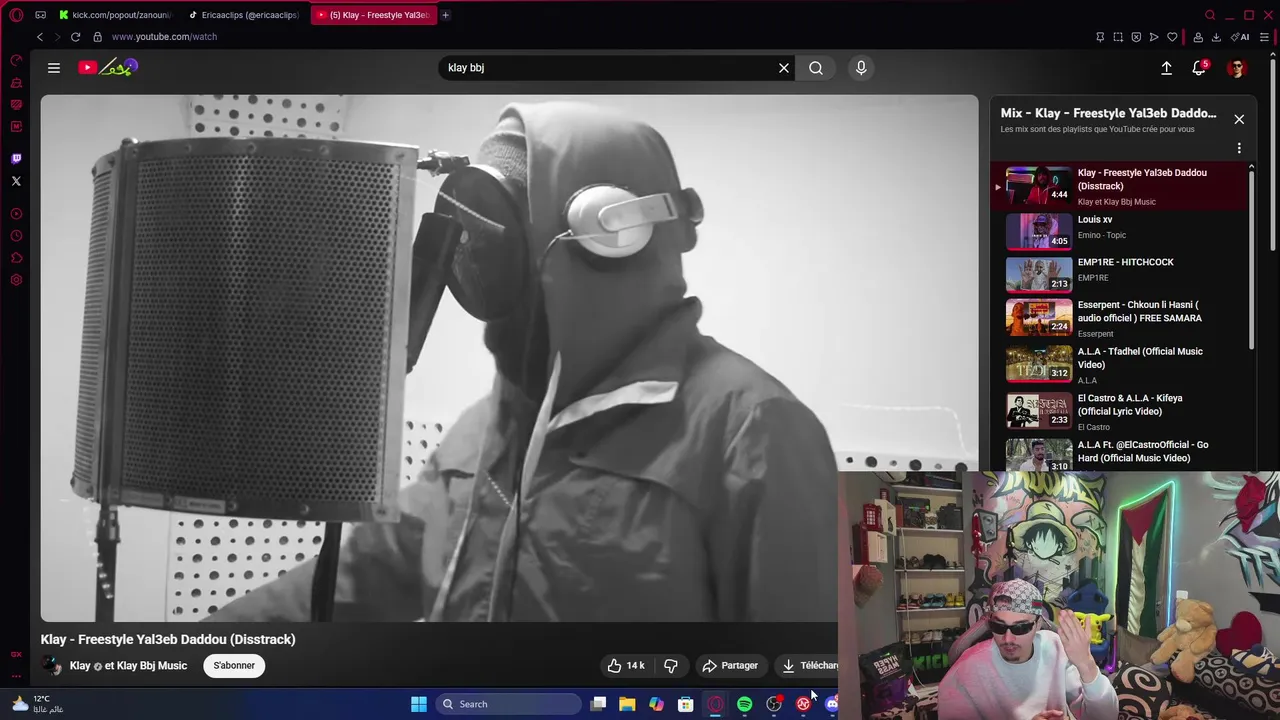Start voice search with microphone icon
Image resolution: width=1280 pixels, height=720 pixels.
click(x=861, y=68)
